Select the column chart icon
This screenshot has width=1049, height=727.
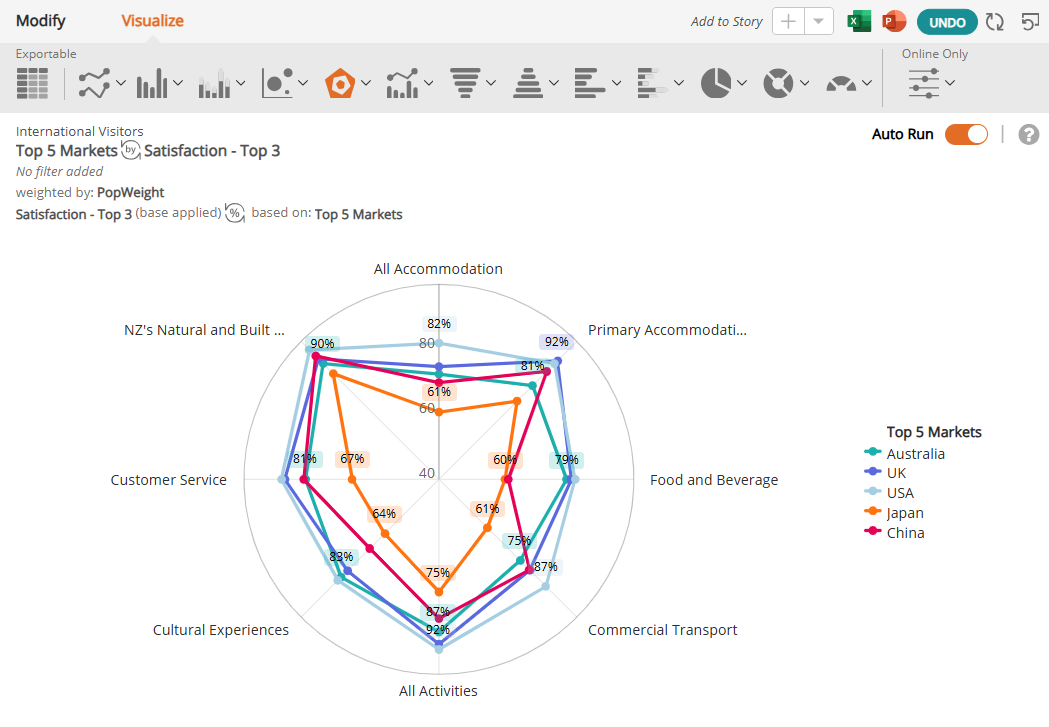[x=152, y=84]
